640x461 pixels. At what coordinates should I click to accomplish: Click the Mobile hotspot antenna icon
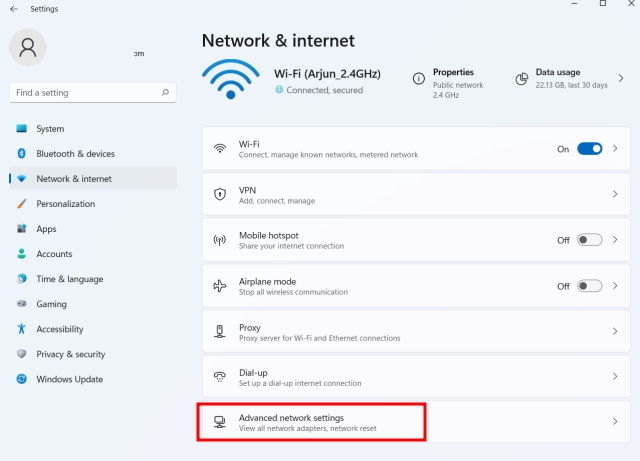click(x=220, y=240)
